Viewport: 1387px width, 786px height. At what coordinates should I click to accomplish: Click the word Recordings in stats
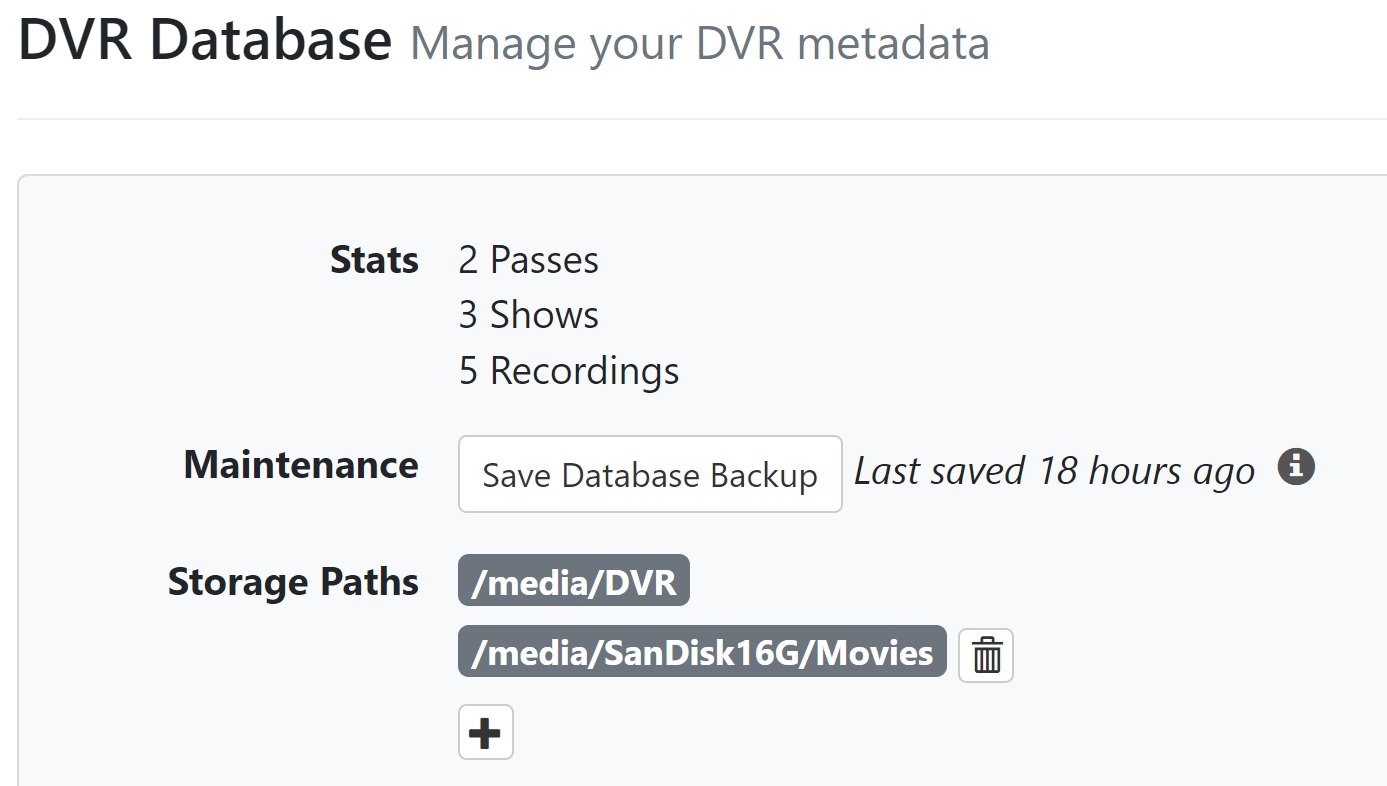tap(584, 371)
